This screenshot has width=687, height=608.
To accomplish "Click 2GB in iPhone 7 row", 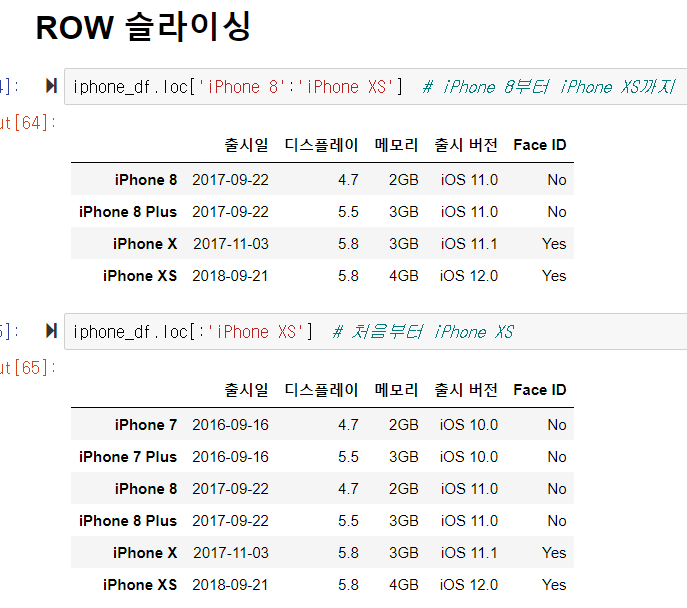I will tap(404, 424).
